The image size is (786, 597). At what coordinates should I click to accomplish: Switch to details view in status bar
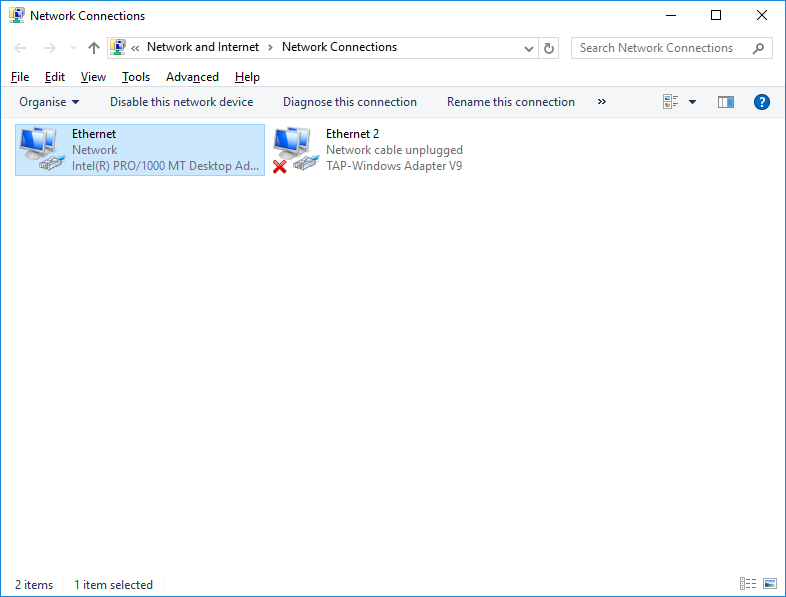point(748,584)
